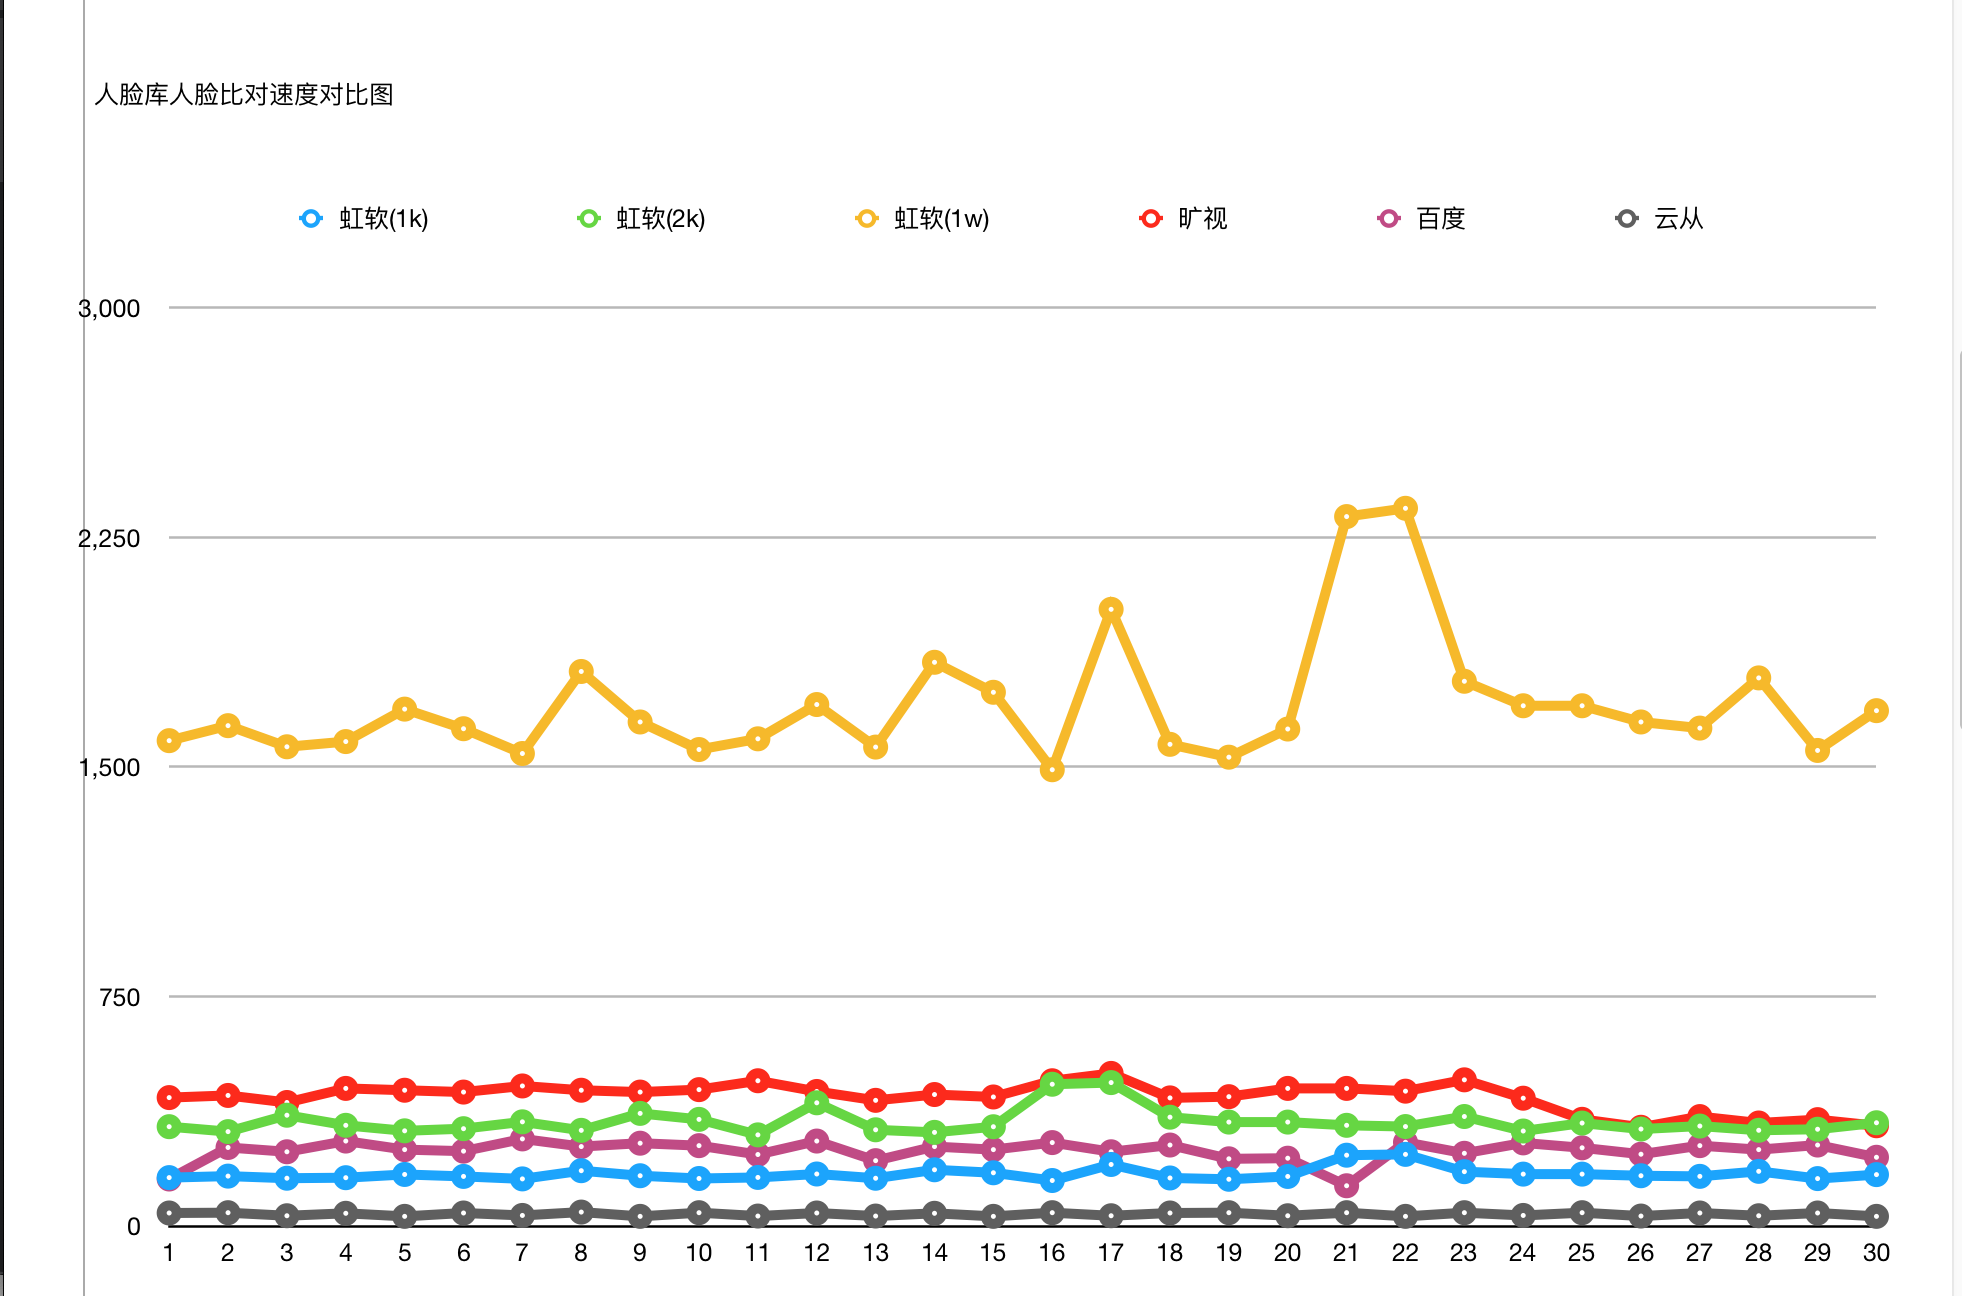Click the gray 云从 point at x=30
Screen dimensions: 1962x1296
click(x=1876, y=1216)
